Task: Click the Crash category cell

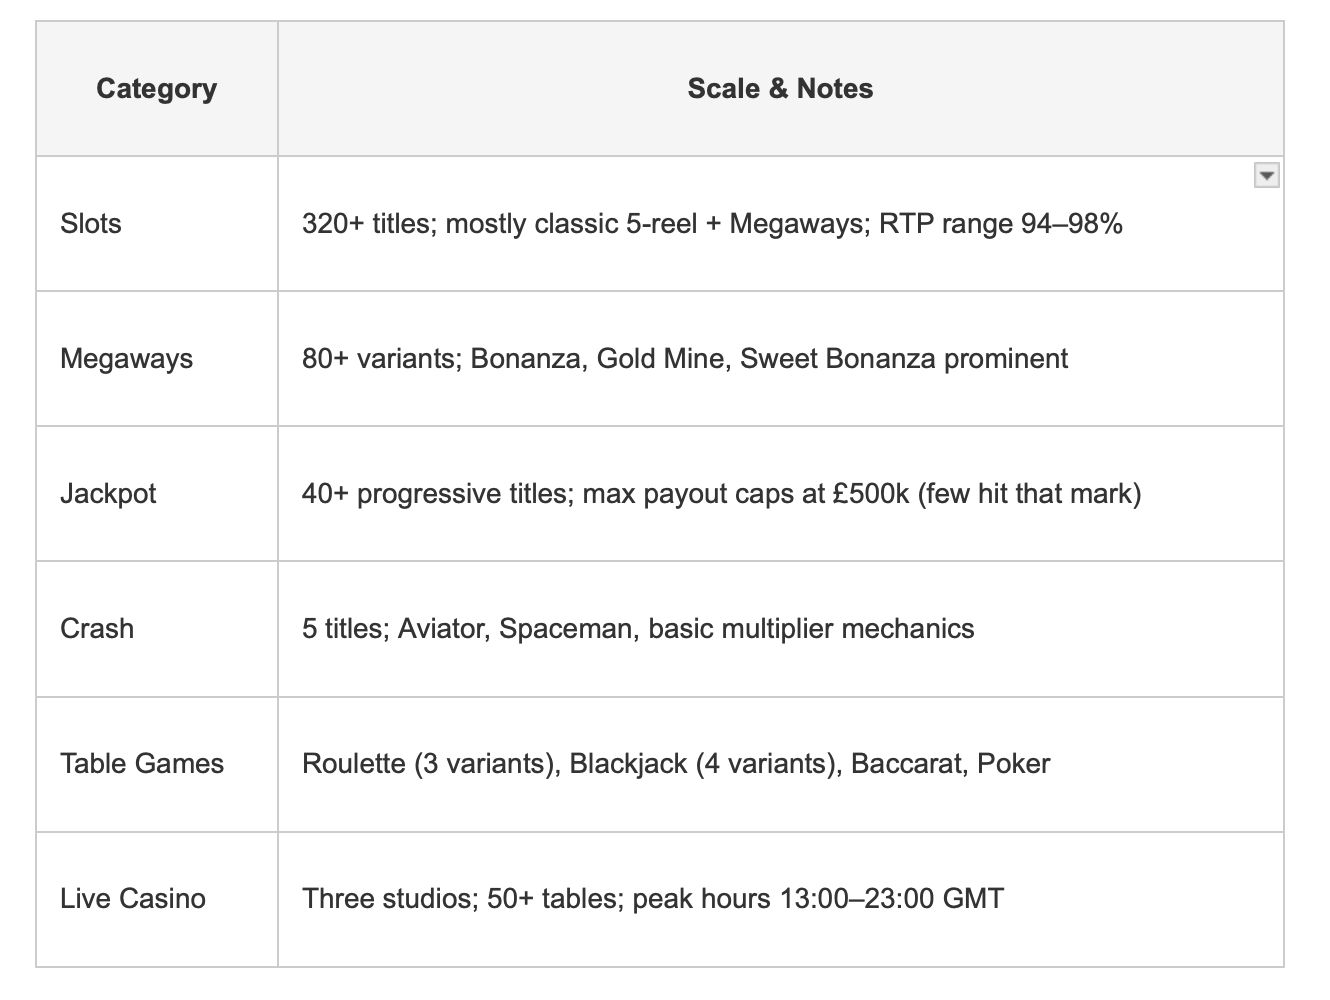Action: pos(157,629)
